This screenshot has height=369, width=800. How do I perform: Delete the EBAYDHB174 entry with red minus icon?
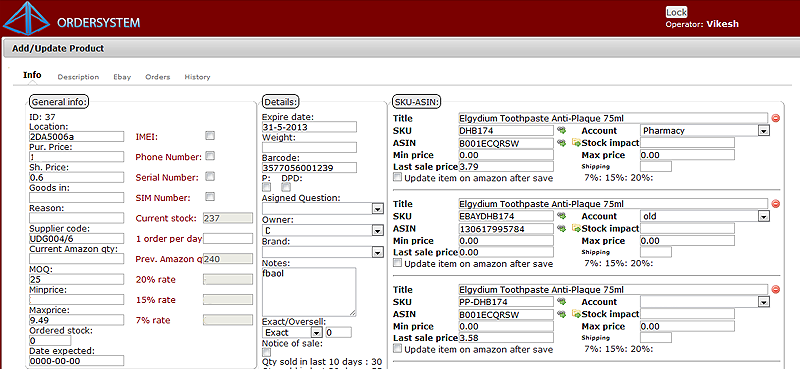776,204
